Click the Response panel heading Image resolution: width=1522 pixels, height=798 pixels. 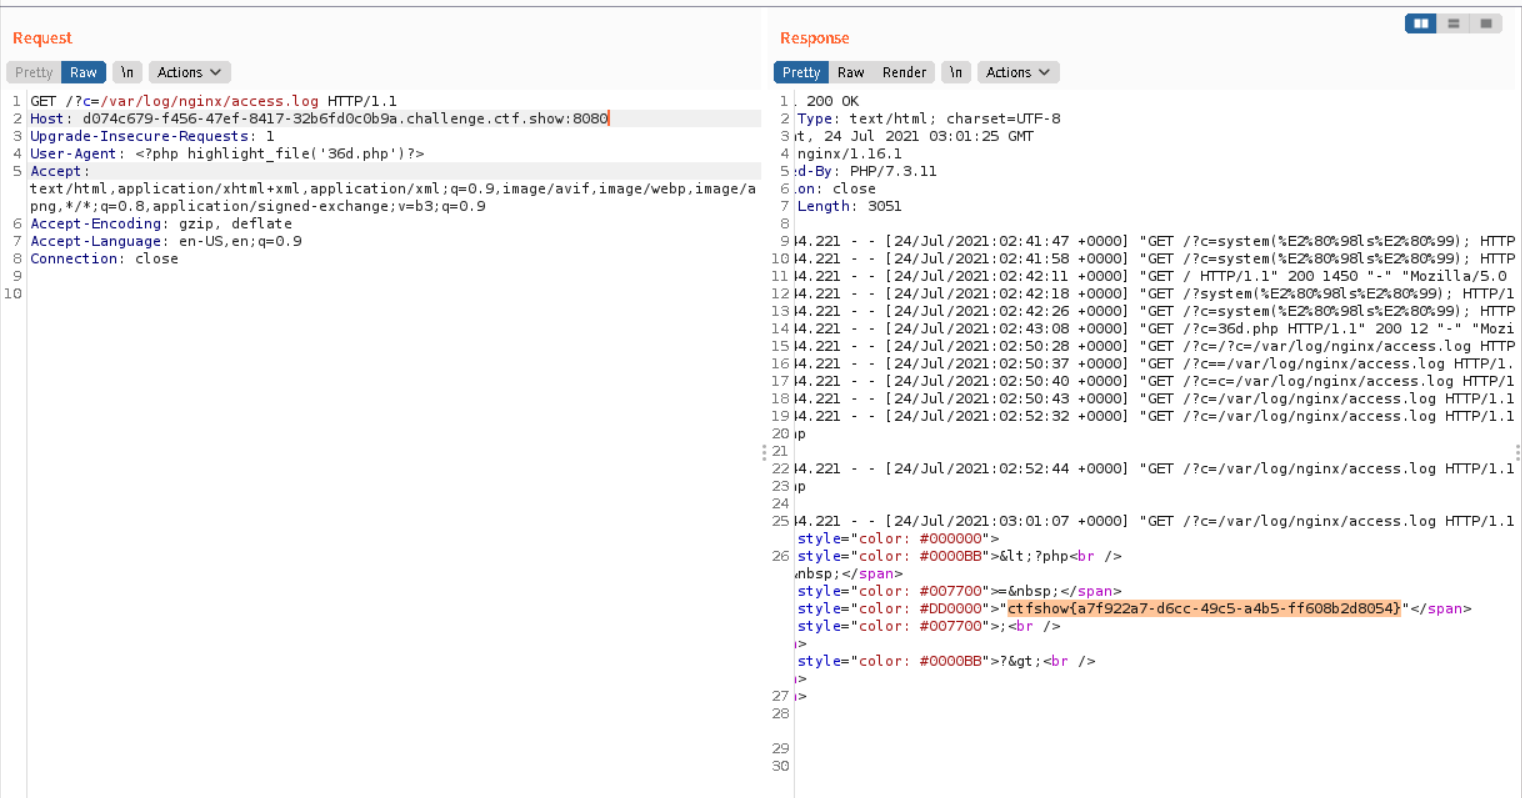click(814, 38)
